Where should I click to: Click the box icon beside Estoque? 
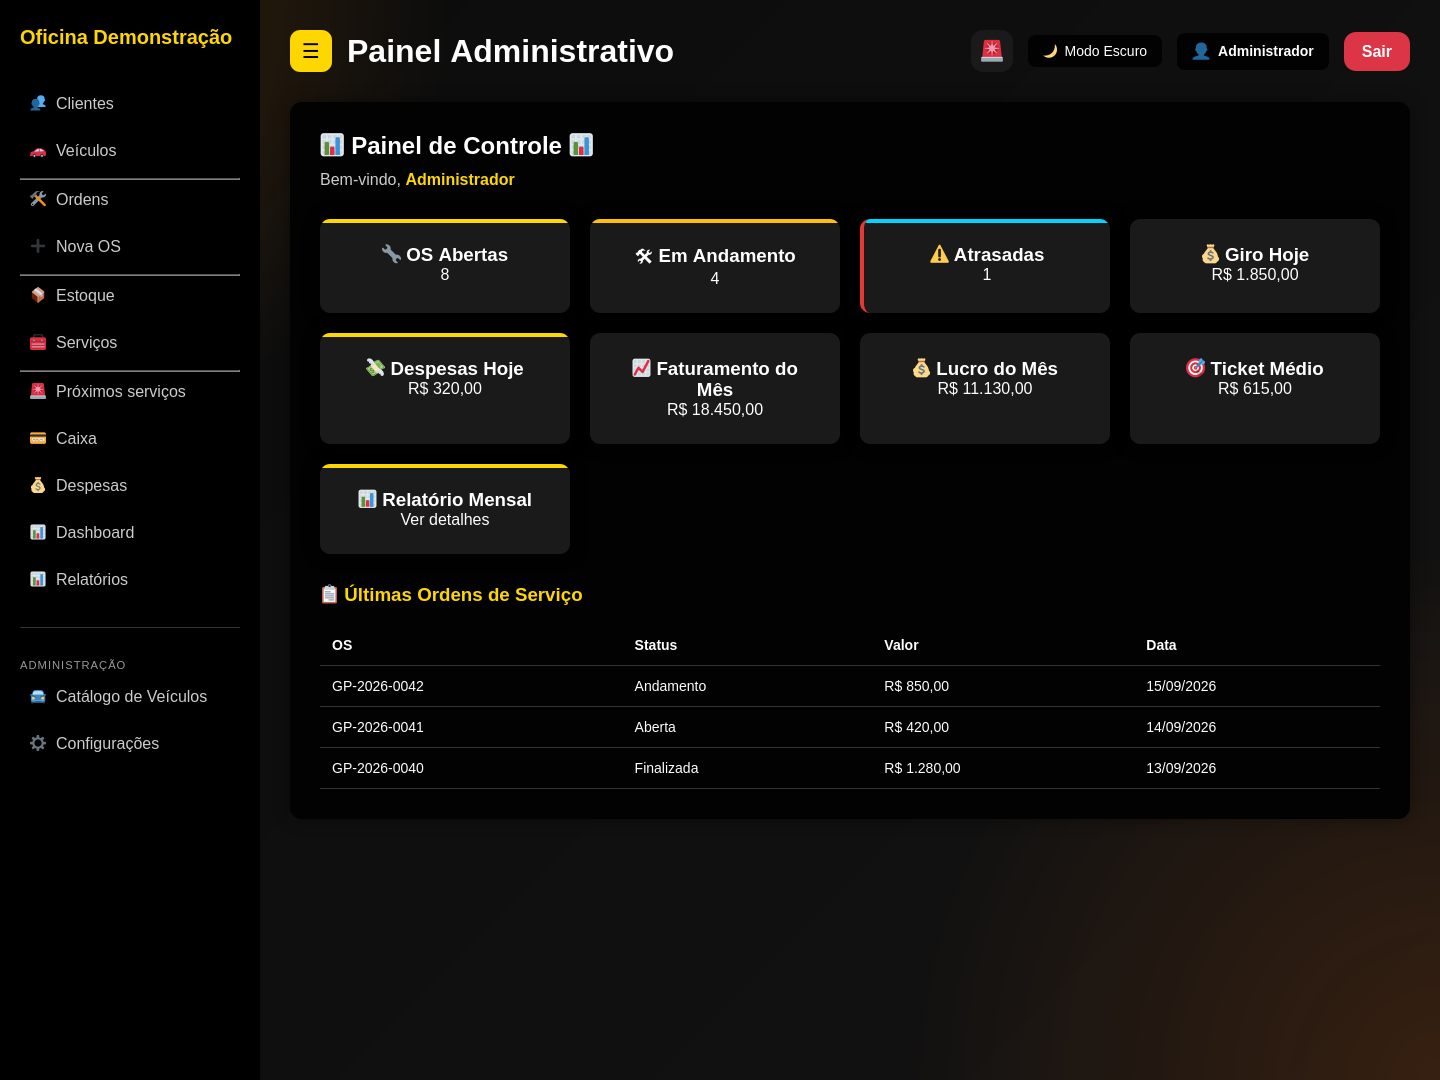38,295
